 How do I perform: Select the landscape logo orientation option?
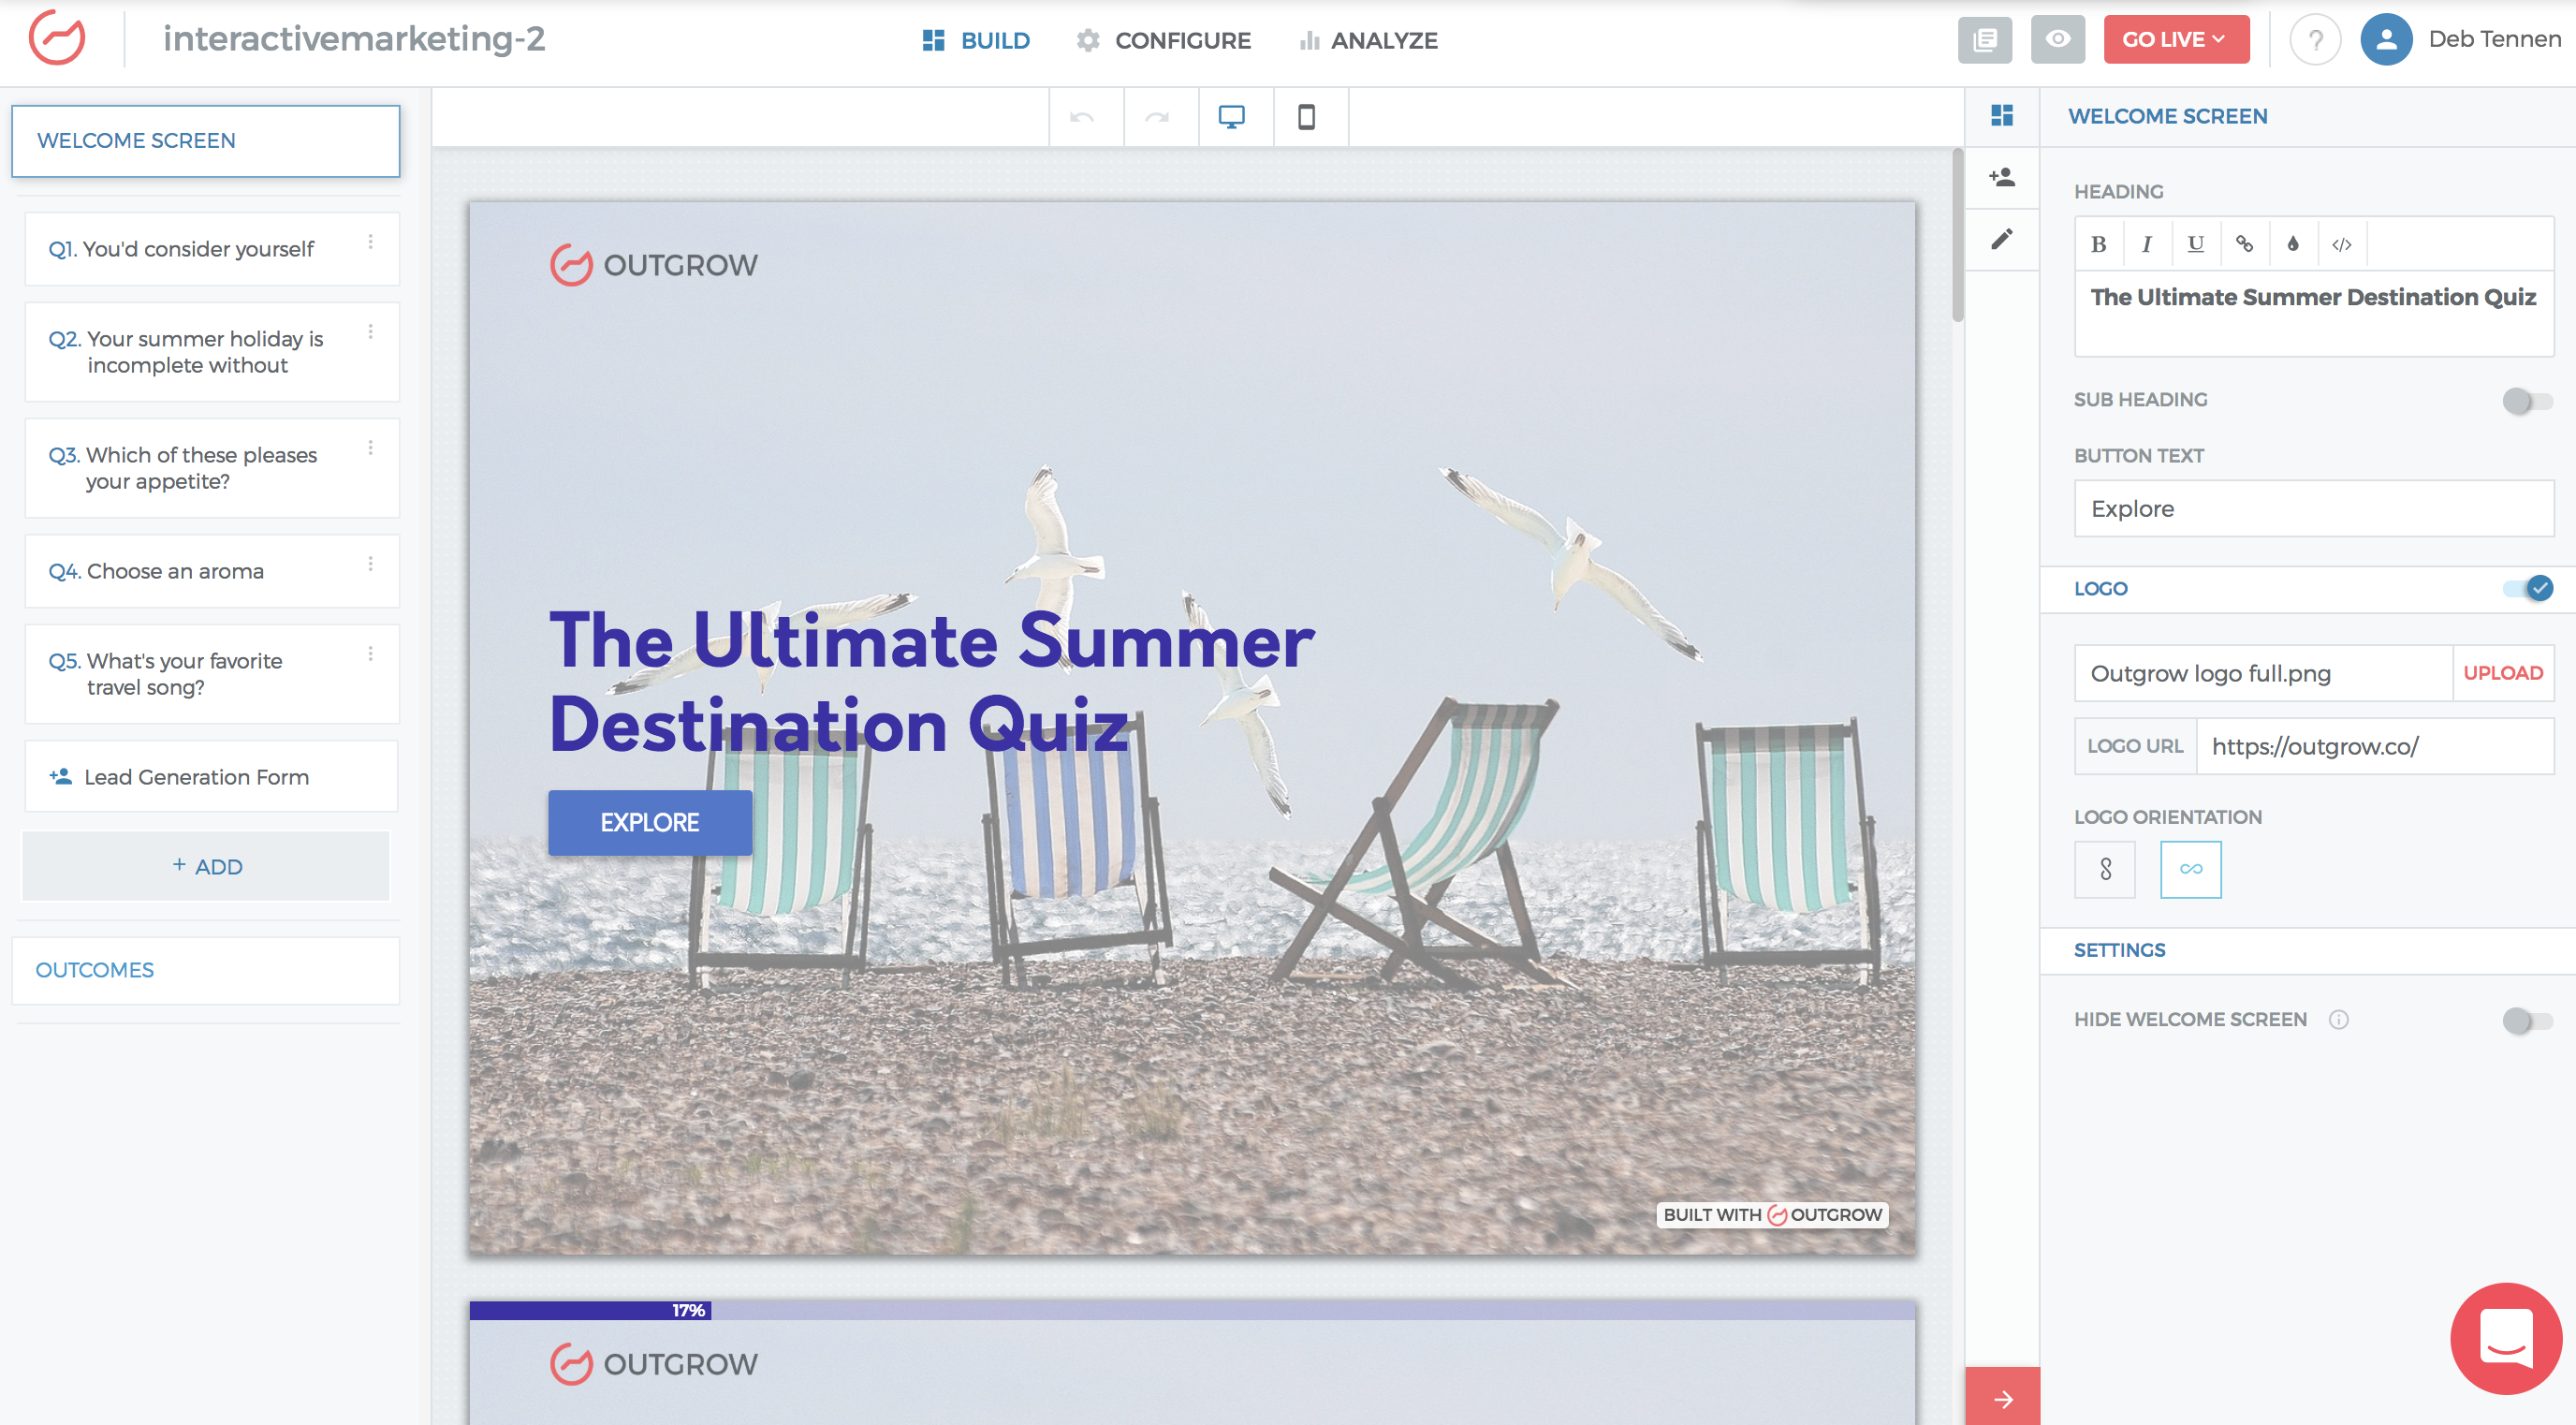(2190, 867)
